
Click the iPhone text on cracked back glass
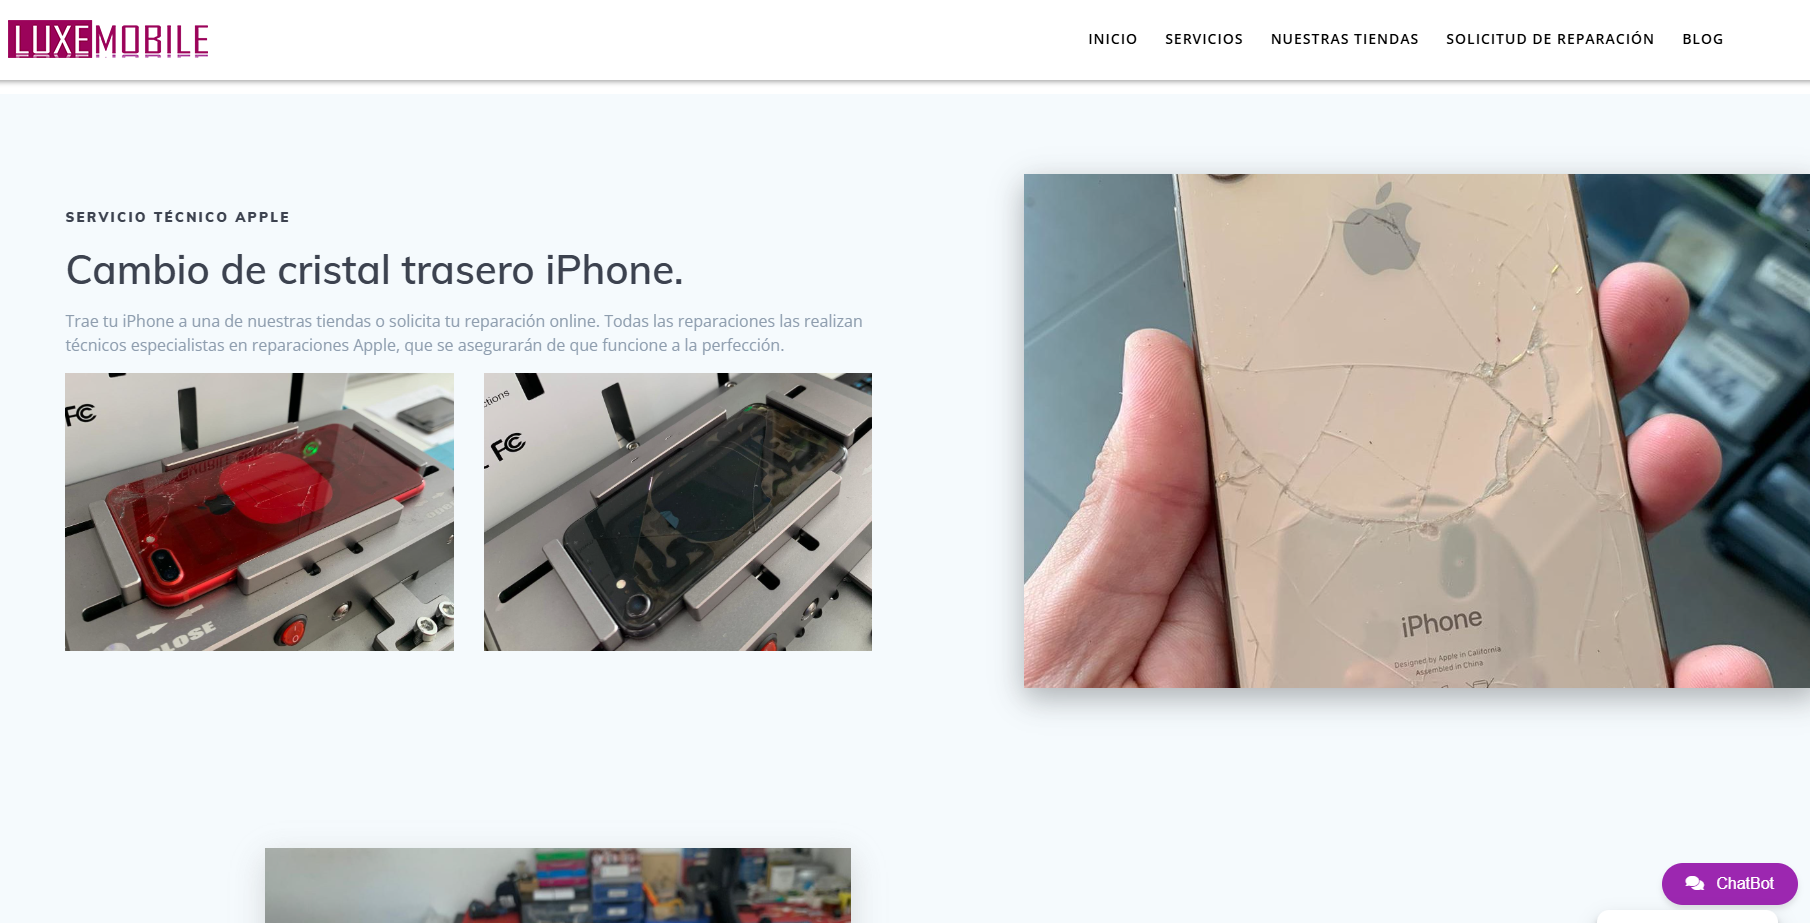pos(1441,623)
